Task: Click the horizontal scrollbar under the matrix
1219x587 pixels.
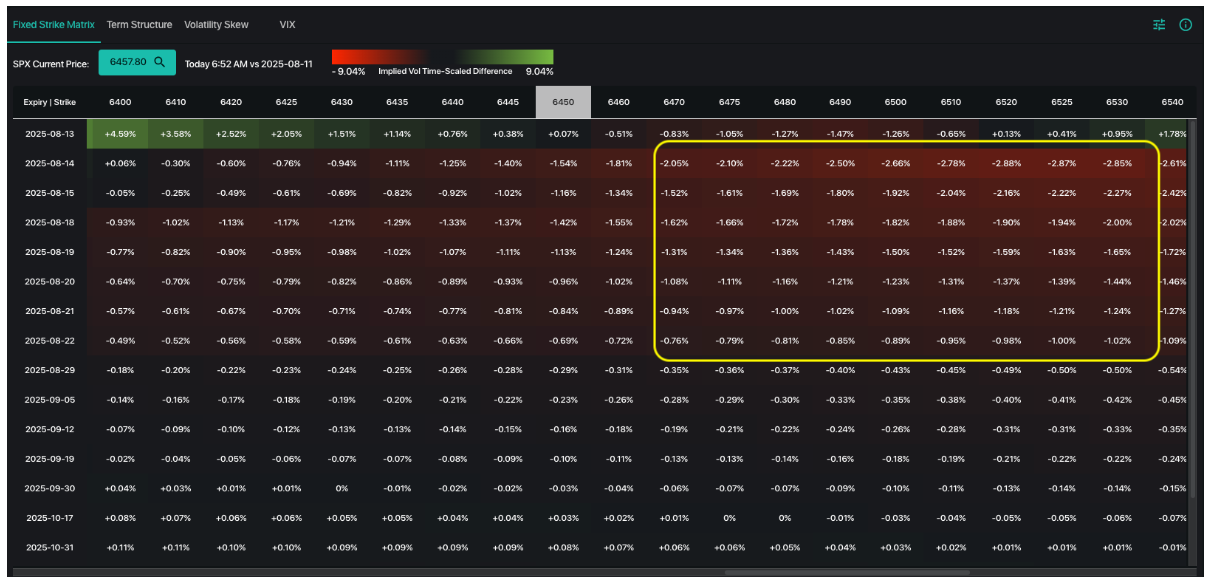Action: [846, 573]
